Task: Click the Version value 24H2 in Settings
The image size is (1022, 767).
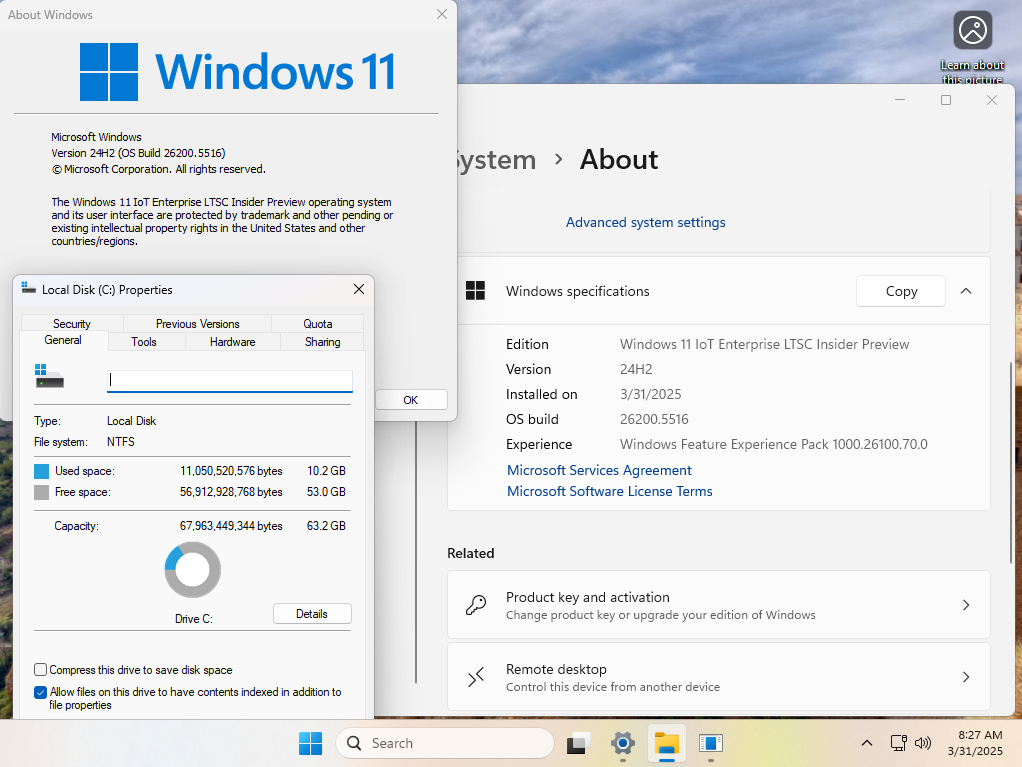Action: [x=636, y=369]
